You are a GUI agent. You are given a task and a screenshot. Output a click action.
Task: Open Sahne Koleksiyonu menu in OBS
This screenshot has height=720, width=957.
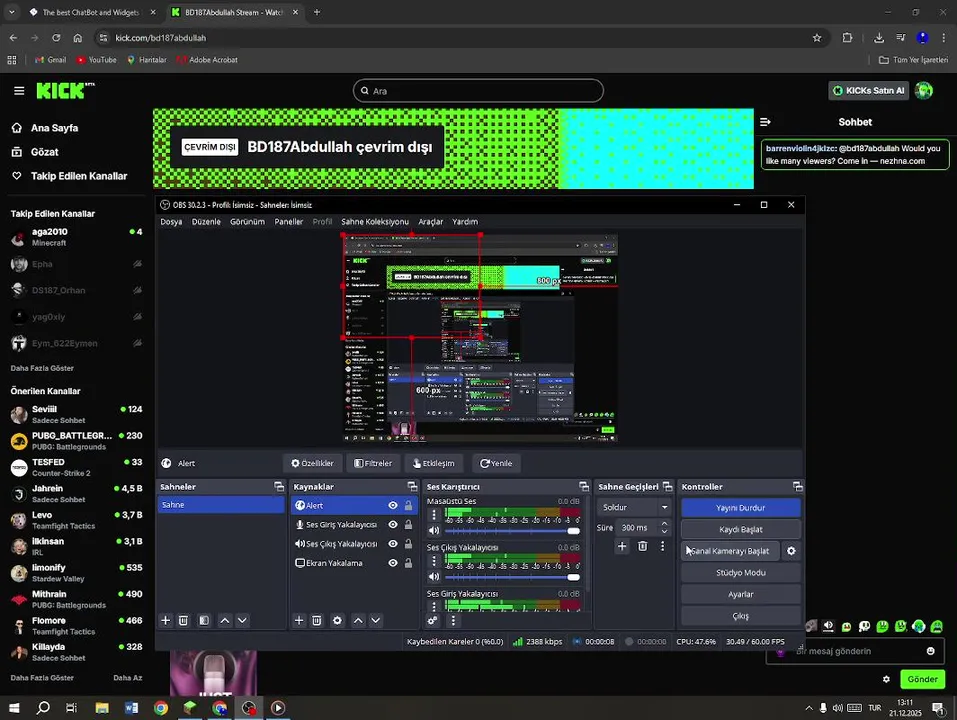tap(375, 221)
